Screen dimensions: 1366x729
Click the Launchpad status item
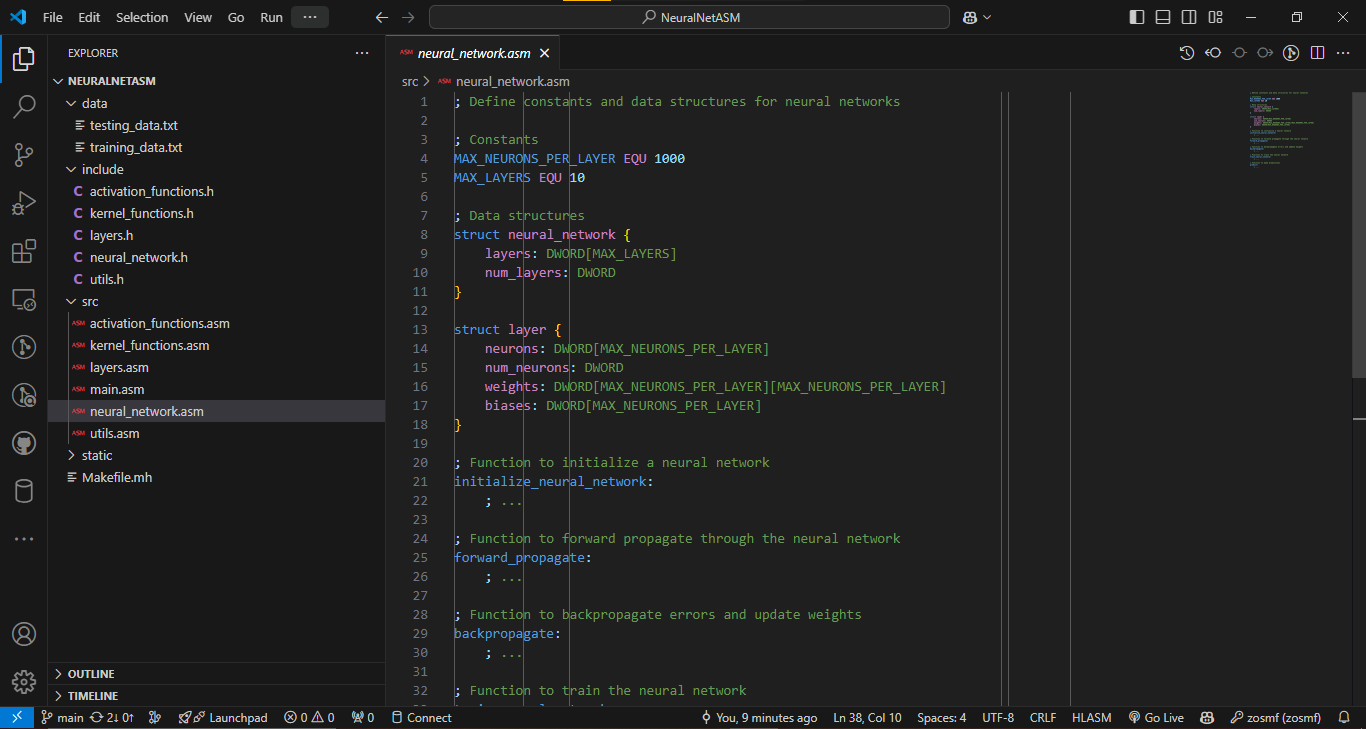click(x=223, y=717)
